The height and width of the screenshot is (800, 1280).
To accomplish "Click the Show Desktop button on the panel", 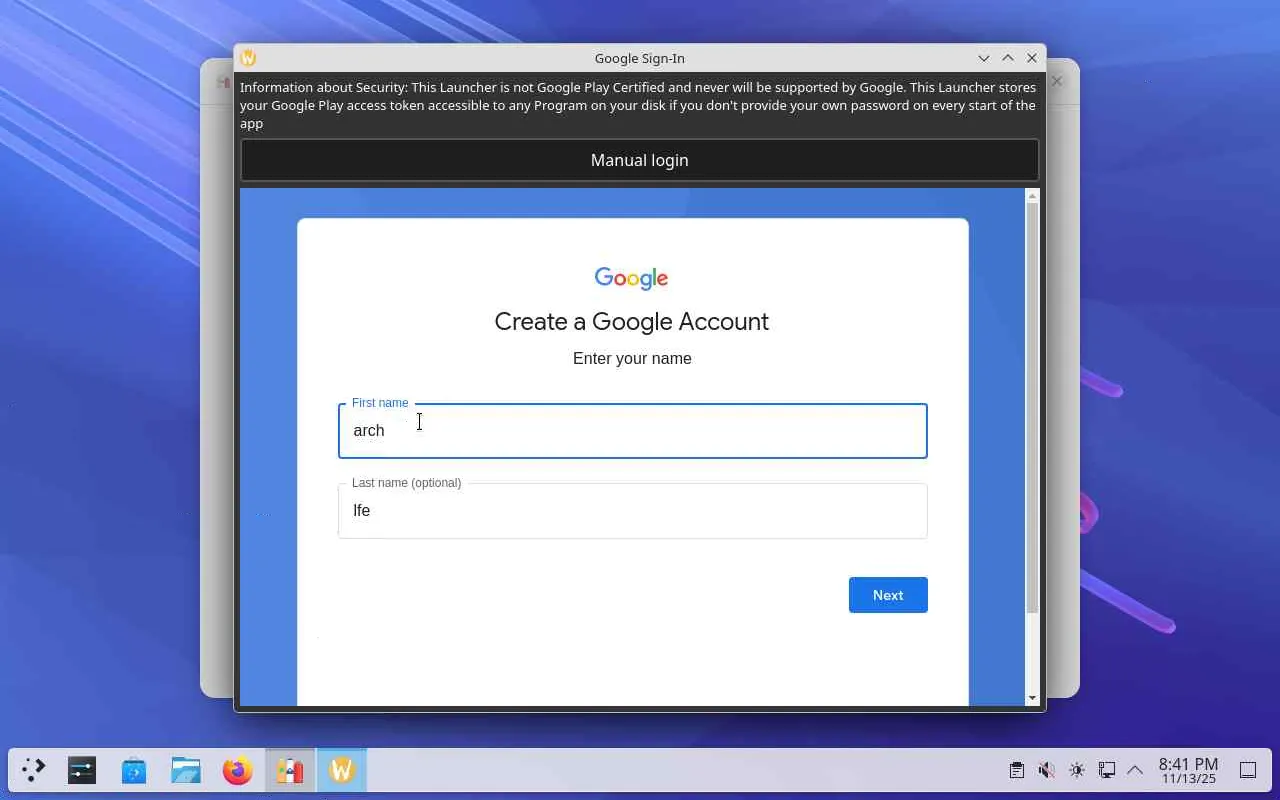I will tap(1248, 770).
